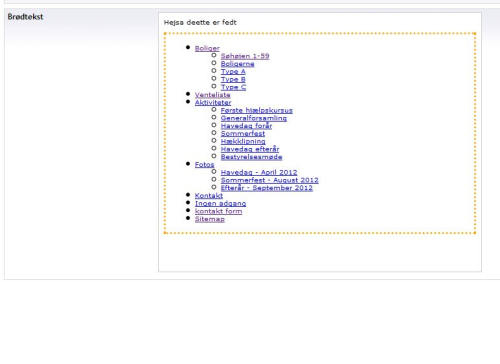Open the Venteliste link

pos(212,95)
